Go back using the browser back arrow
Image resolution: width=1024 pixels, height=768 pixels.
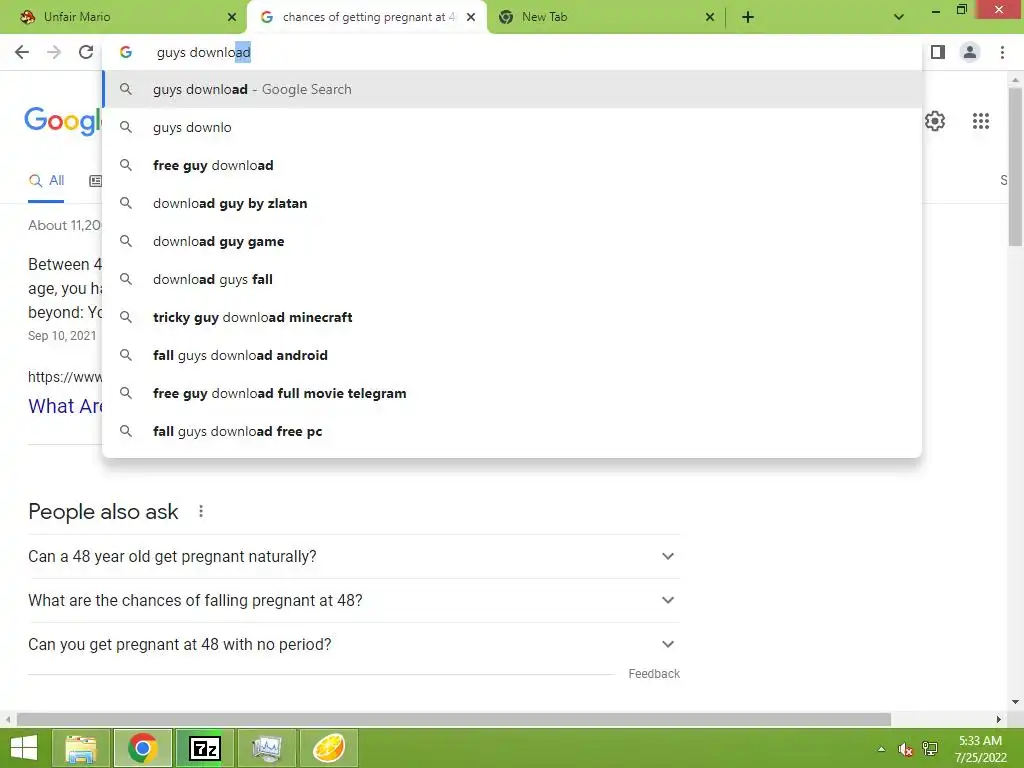coord(22,52)
